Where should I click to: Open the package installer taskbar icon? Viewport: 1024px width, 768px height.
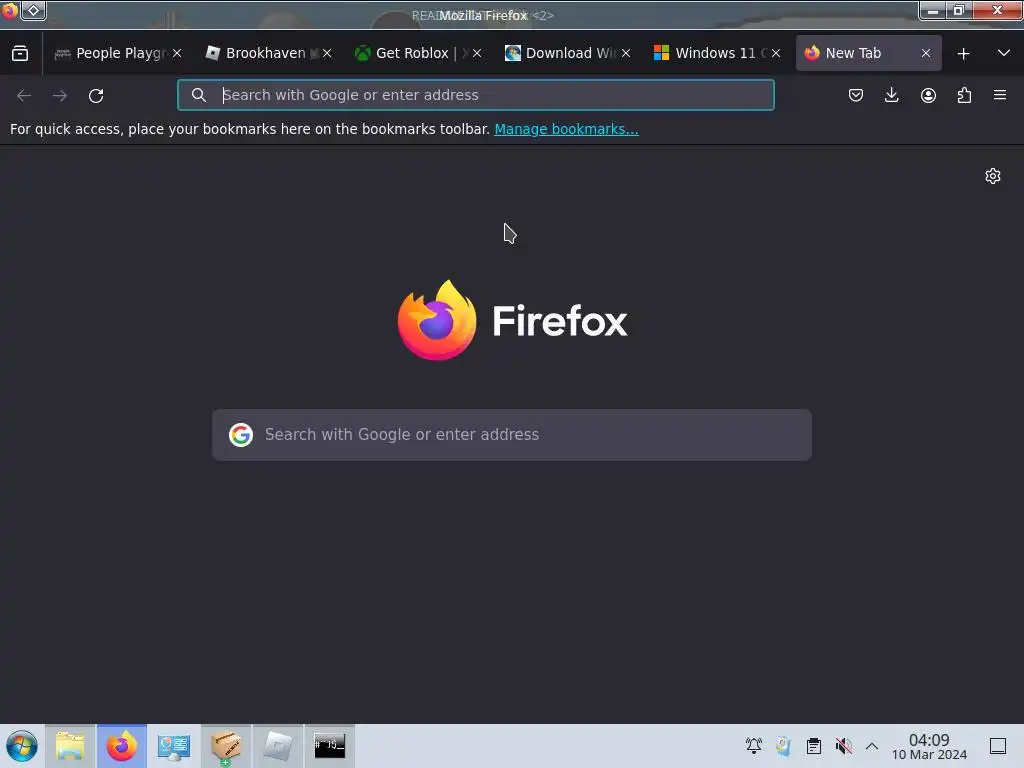[x=226, y=746]
